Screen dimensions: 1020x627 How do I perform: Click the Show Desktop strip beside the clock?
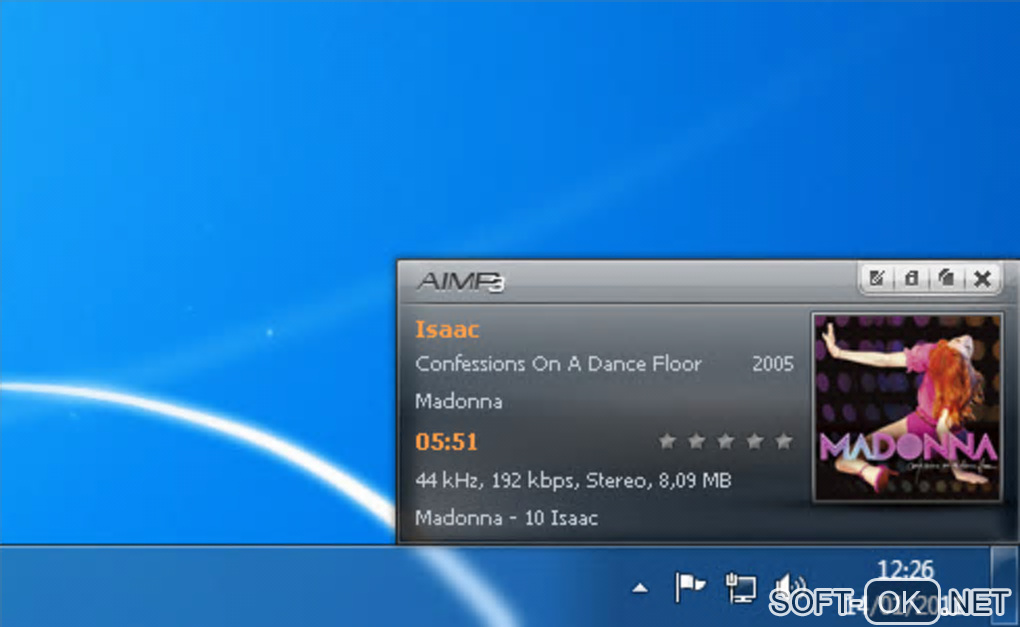[x=1004, y=587]
